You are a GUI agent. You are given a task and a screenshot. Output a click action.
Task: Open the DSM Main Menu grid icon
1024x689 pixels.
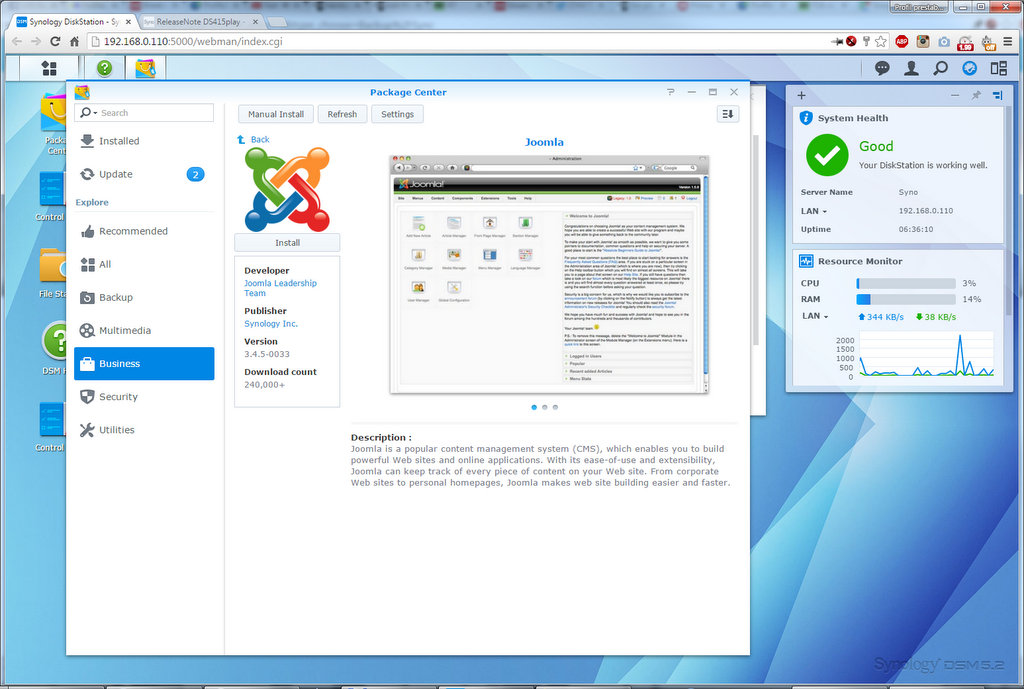coord(49,68)
